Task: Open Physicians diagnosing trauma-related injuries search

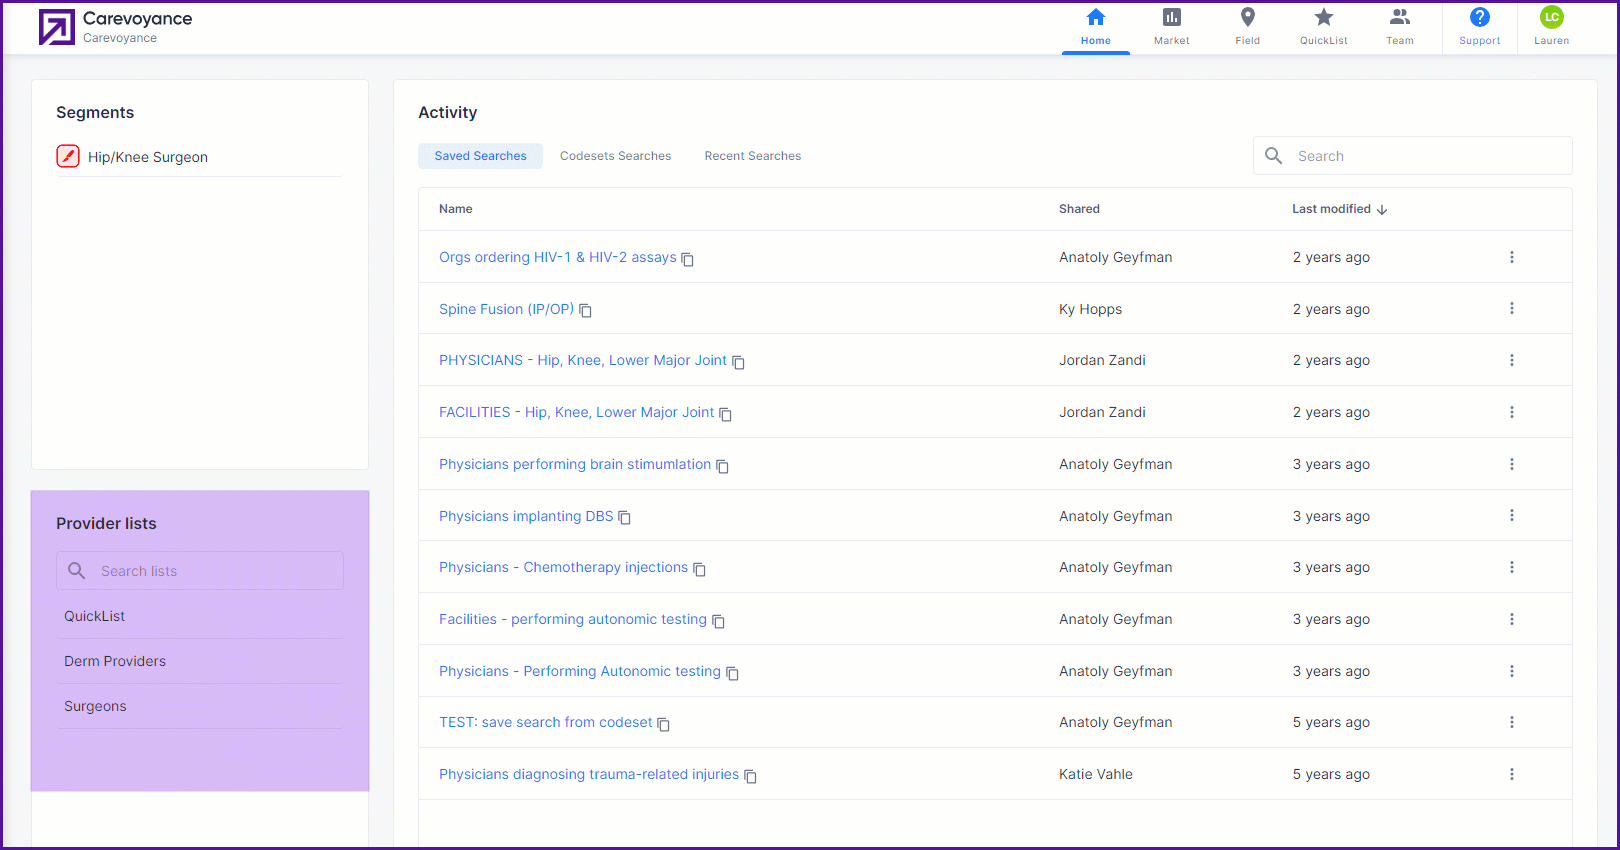Action: (x=589, y=774)
